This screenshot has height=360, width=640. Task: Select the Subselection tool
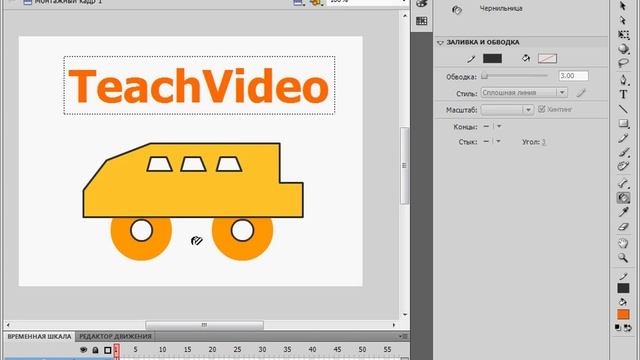click(x=623, y=20)
